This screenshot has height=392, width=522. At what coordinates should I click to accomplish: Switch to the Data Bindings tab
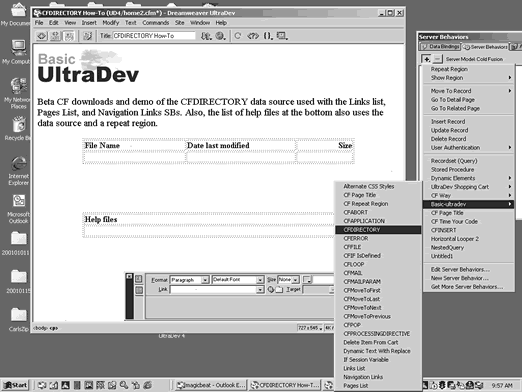[x=440, y=47]
